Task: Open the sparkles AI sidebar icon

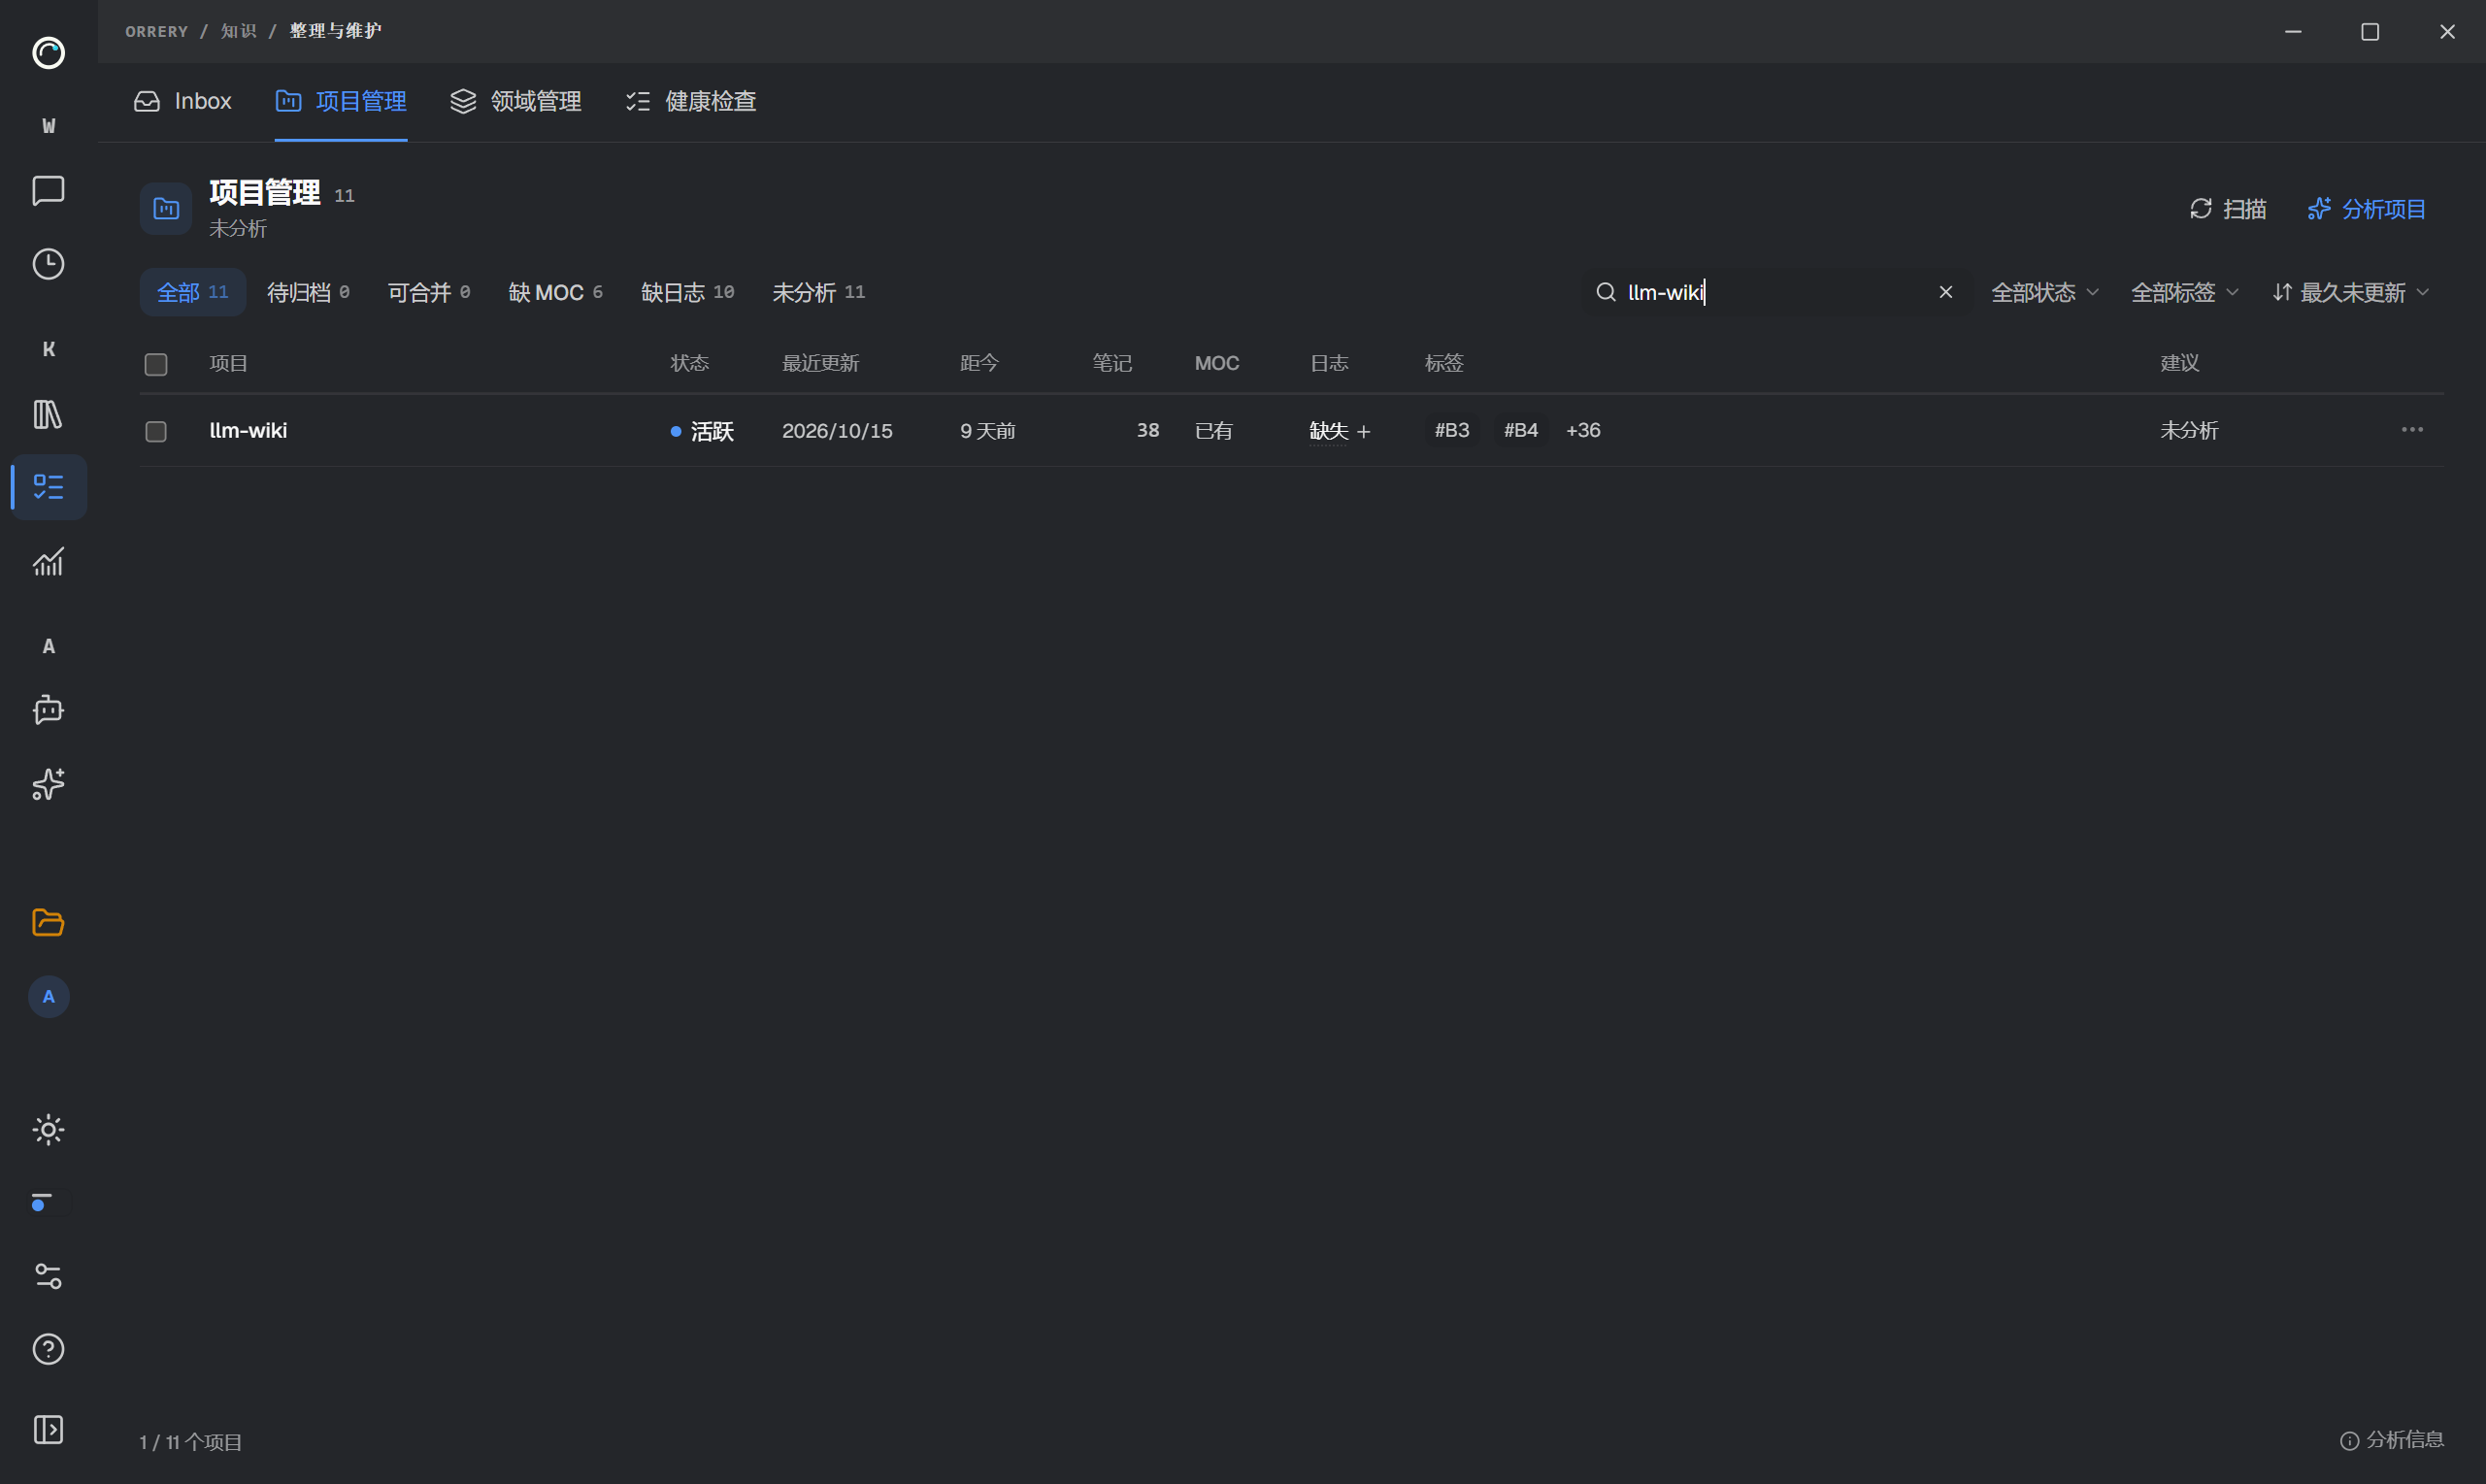Action: 48,784
